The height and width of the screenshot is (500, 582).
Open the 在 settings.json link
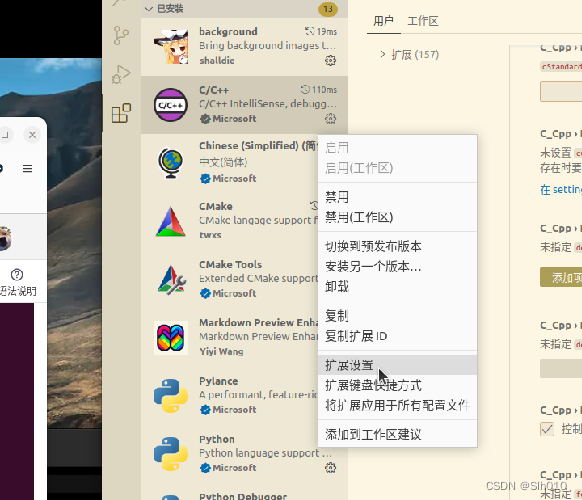[561, 190]
